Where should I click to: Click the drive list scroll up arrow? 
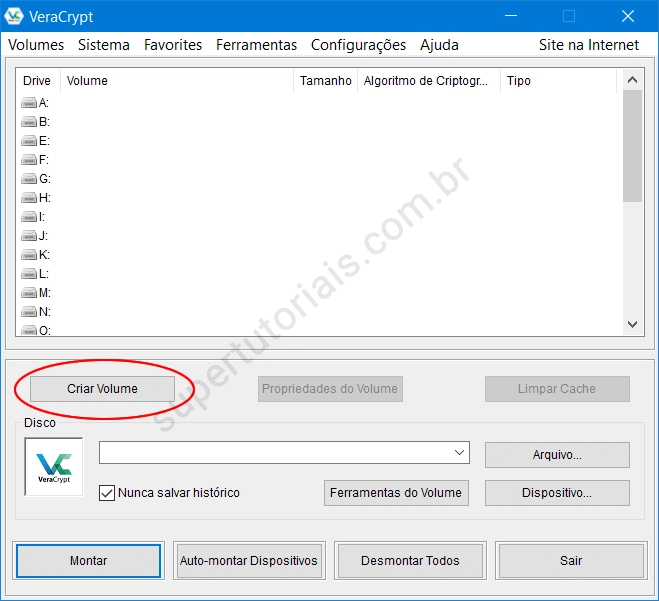[633, 80]
